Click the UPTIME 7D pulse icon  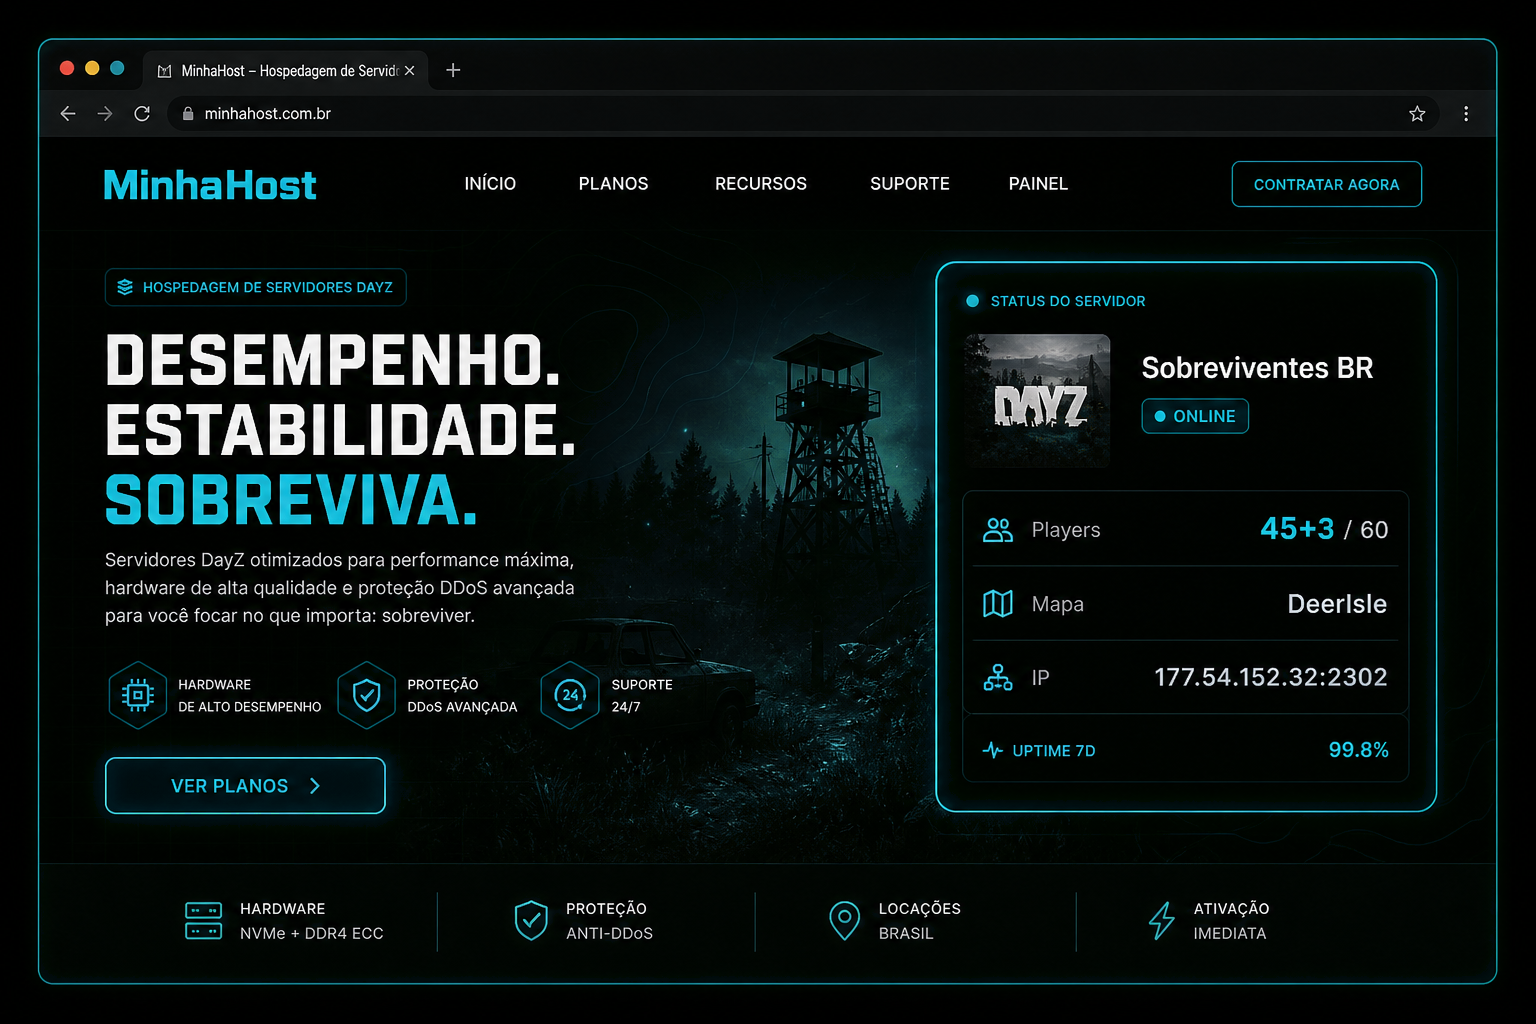tap(993, 750)
